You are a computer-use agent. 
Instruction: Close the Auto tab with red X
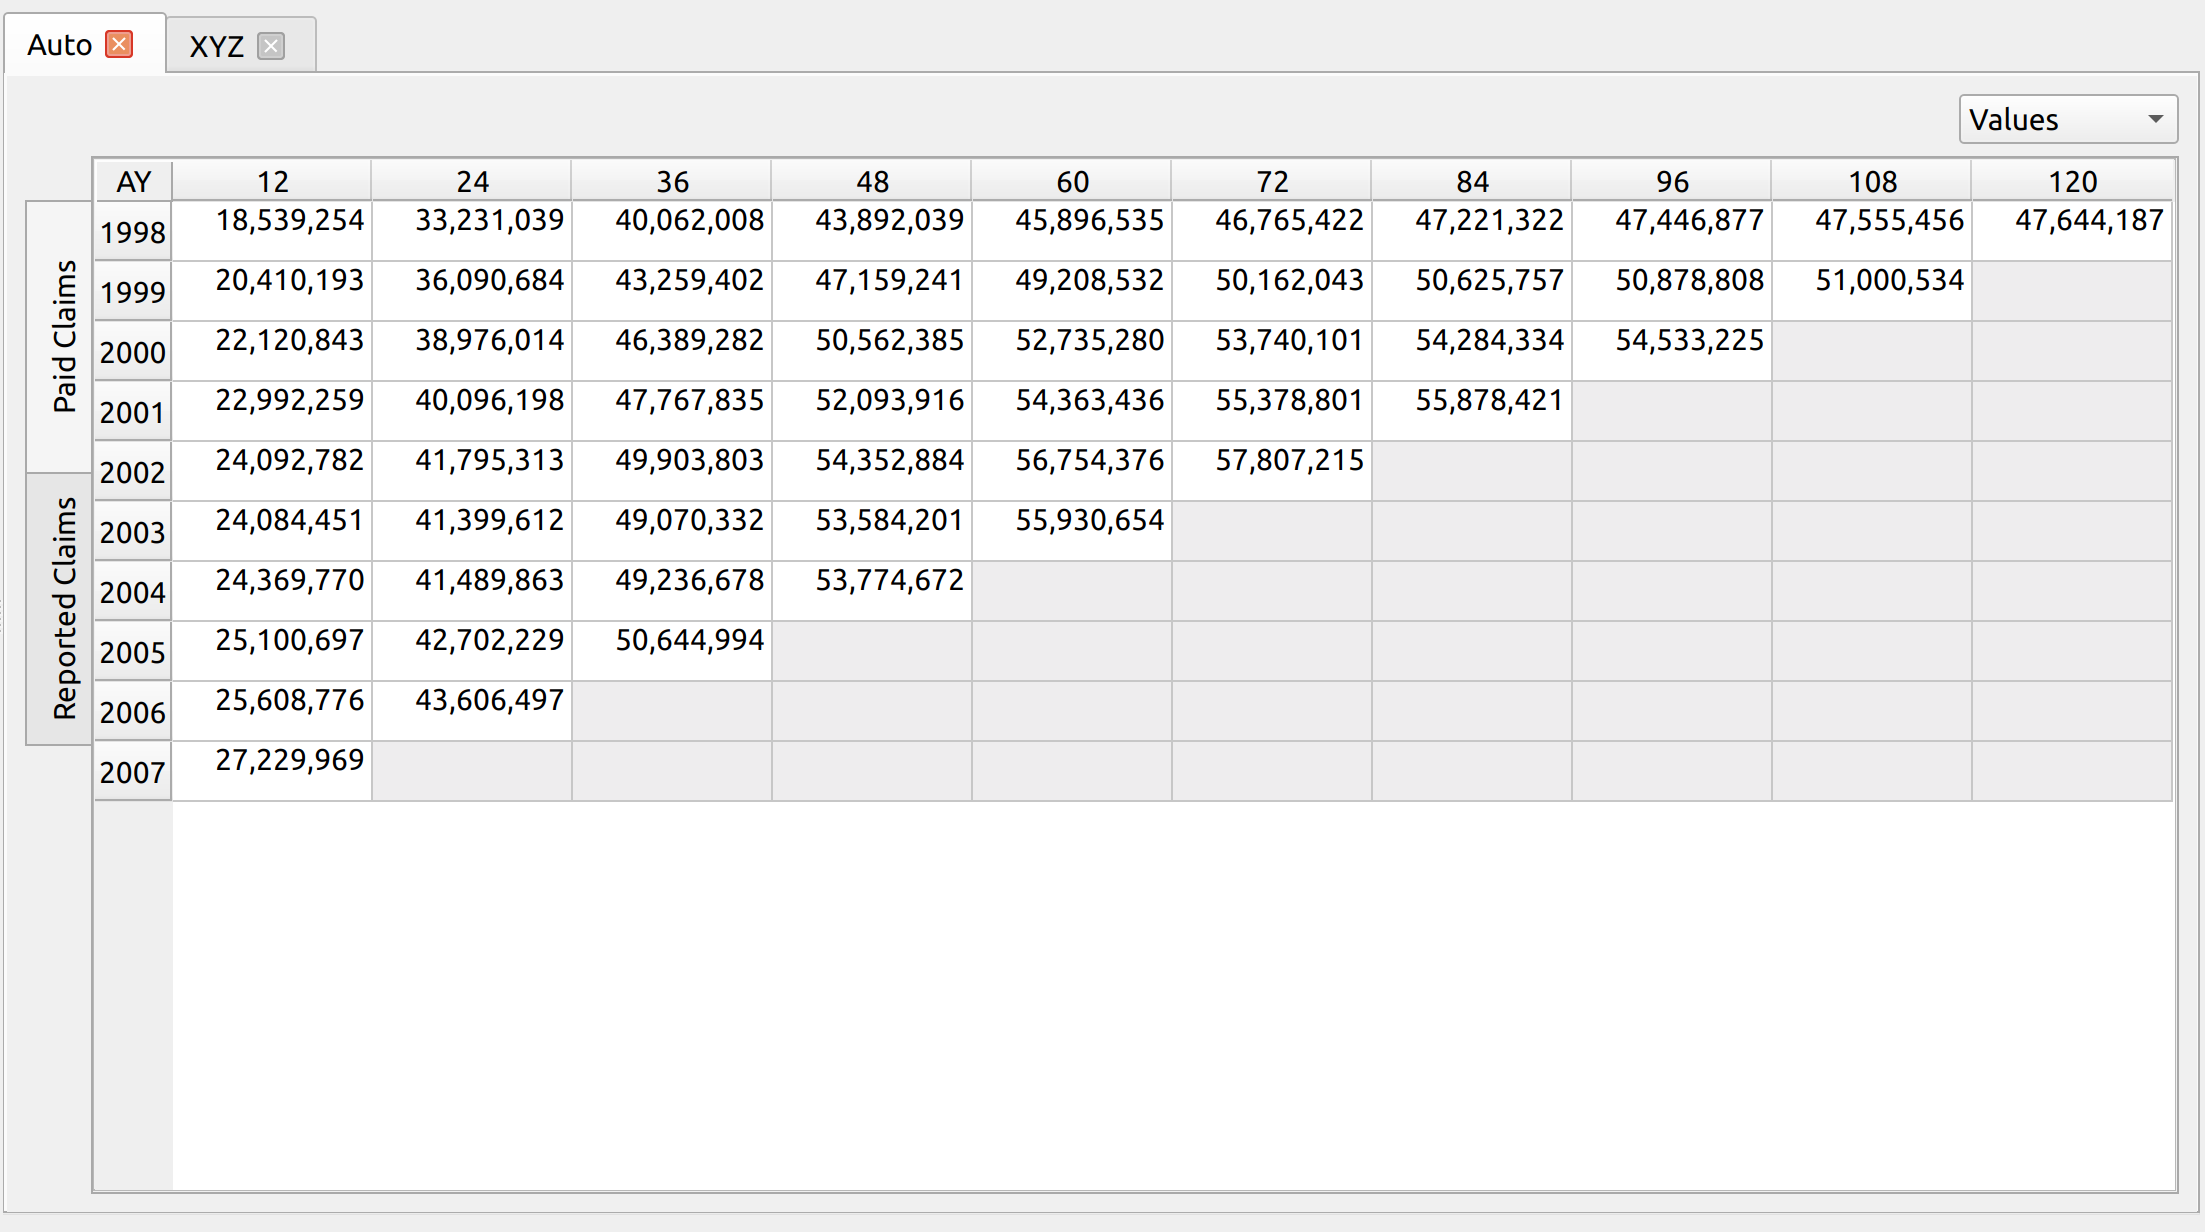(119, 45)
